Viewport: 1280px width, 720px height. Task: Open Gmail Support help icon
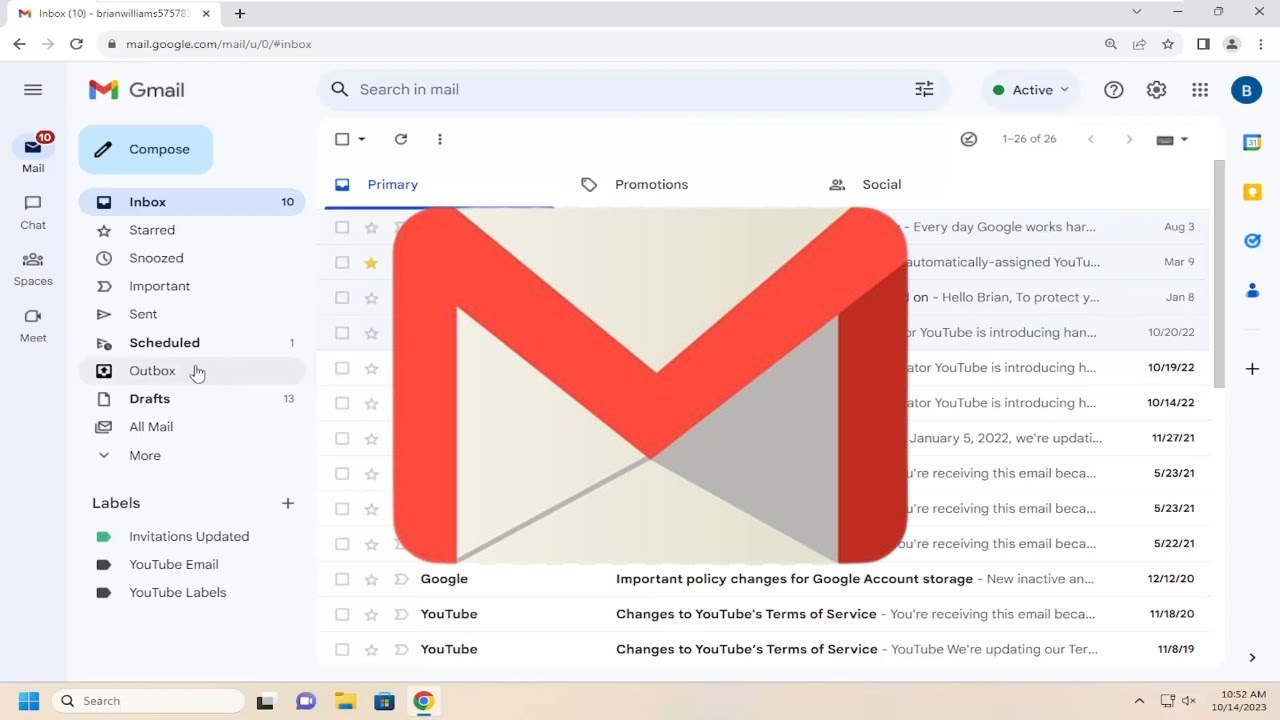click(x=1114, y=90)
